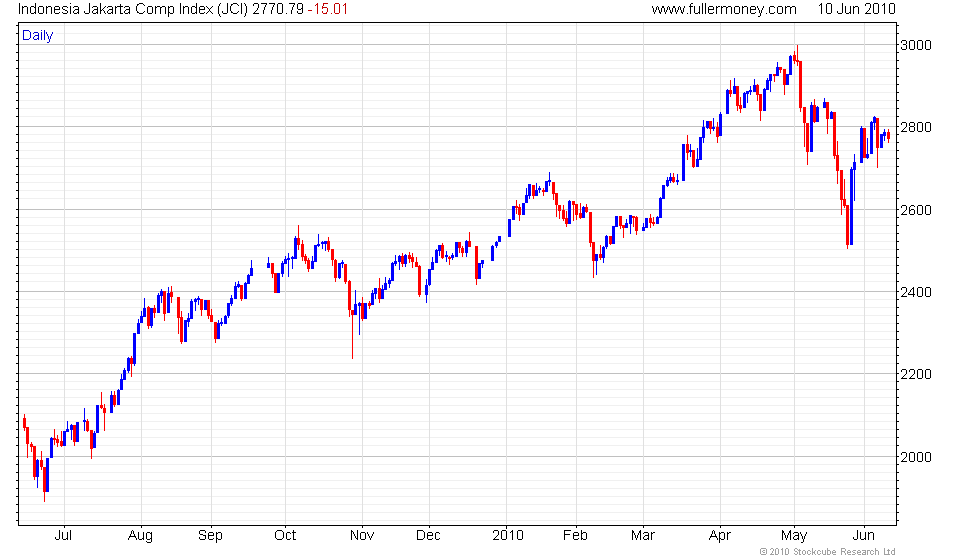Click the Dec month axis label
This screenshot has width=980, height=560.
[428, 536]
